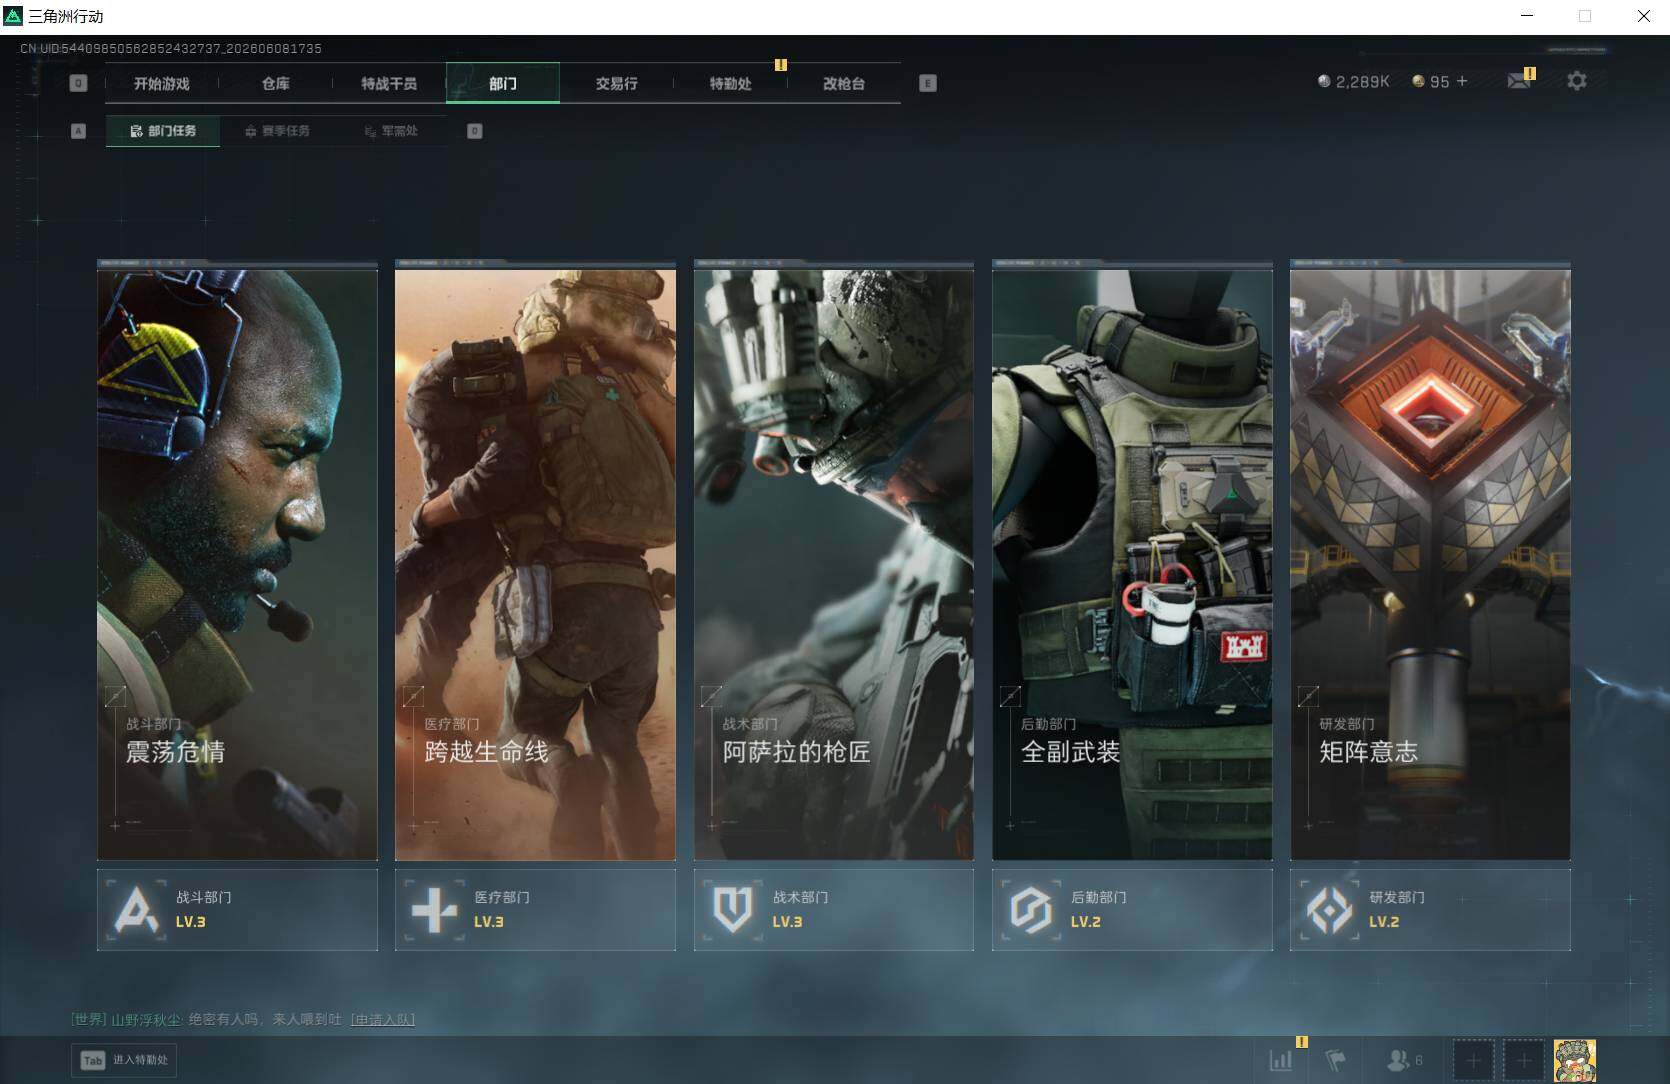Click the 研发部门 LV.2 button
Viewport: 1670px width, 1084px height.
[1430, 909]
